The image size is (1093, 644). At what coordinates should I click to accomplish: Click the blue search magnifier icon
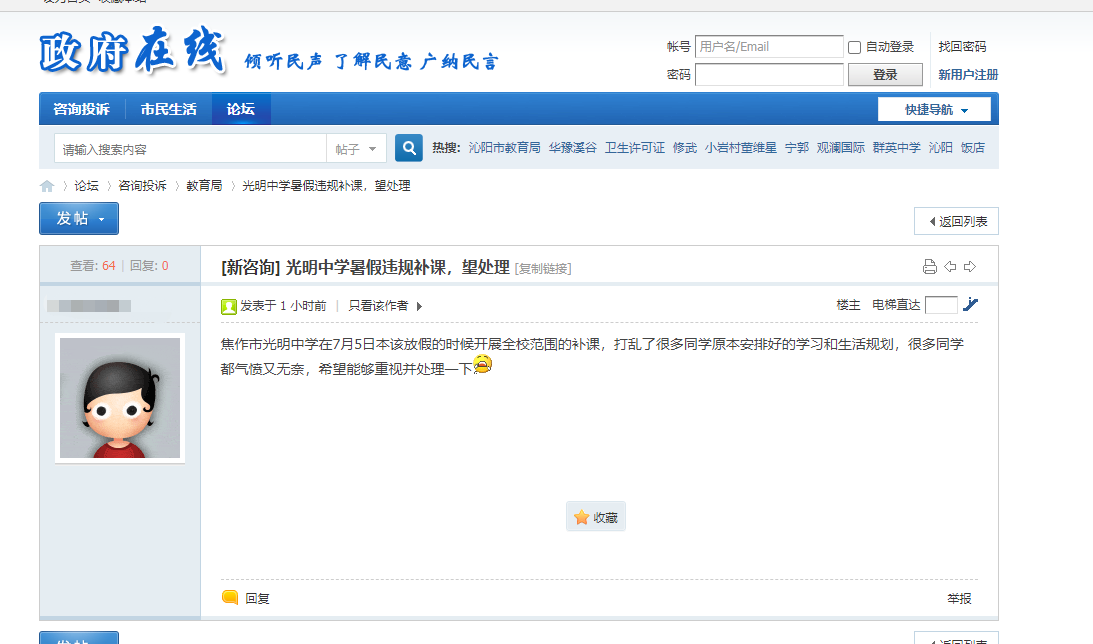pos(408,148)
